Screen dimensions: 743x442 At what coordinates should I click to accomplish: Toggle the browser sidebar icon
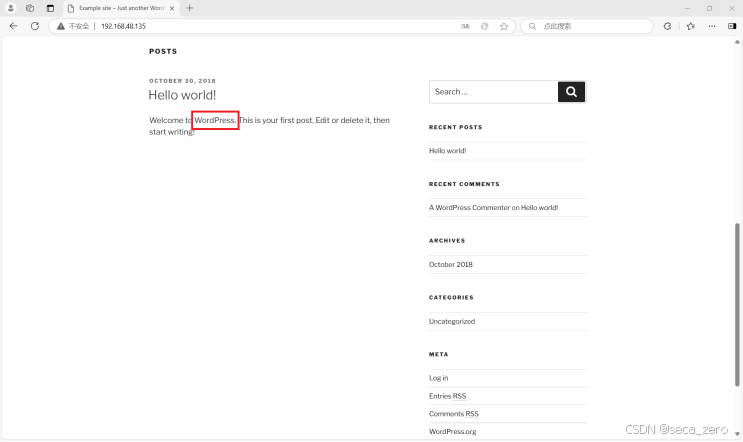pos(732,26)
